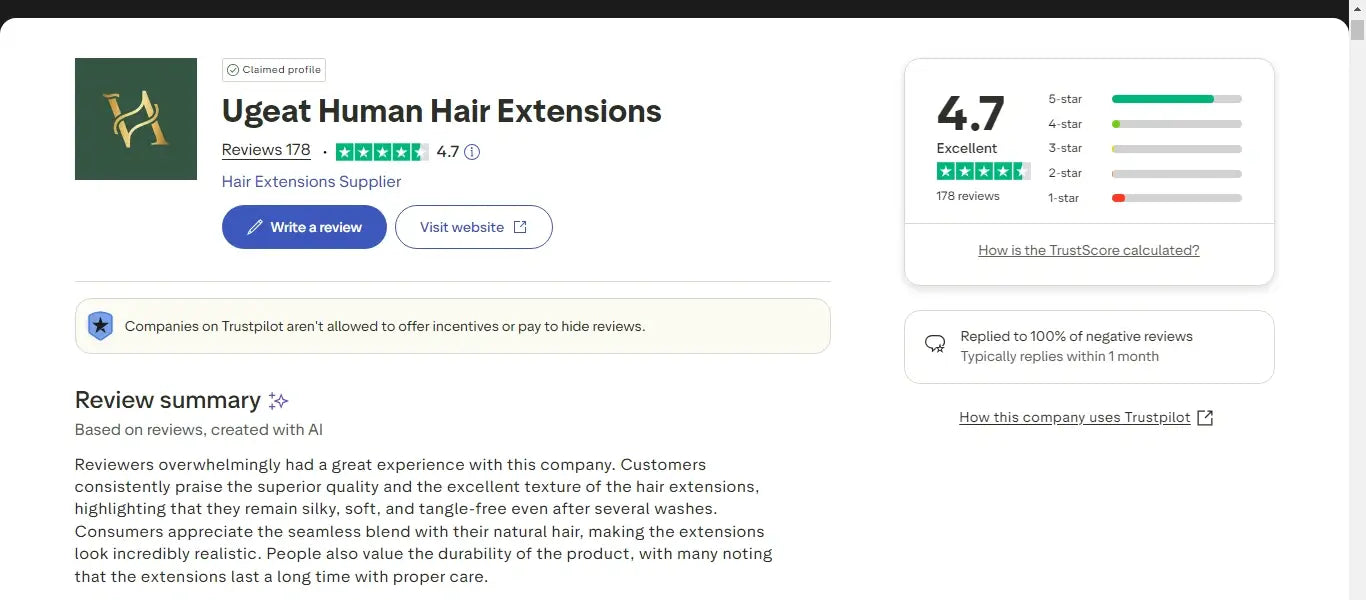Viewport: 1366px width, 600px height.
Task: Filter reviews by the 5-star bar
Action: [x=1176, y=99]
